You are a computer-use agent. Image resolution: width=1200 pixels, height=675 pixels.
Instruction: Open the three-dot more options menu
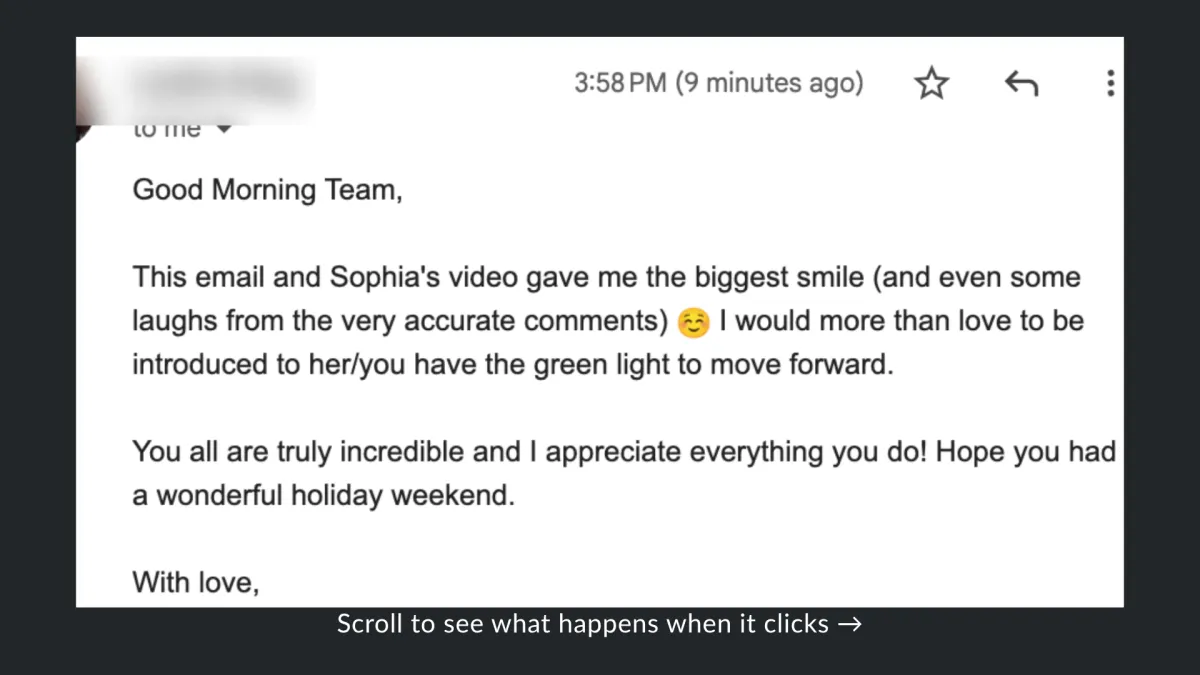1110,83
